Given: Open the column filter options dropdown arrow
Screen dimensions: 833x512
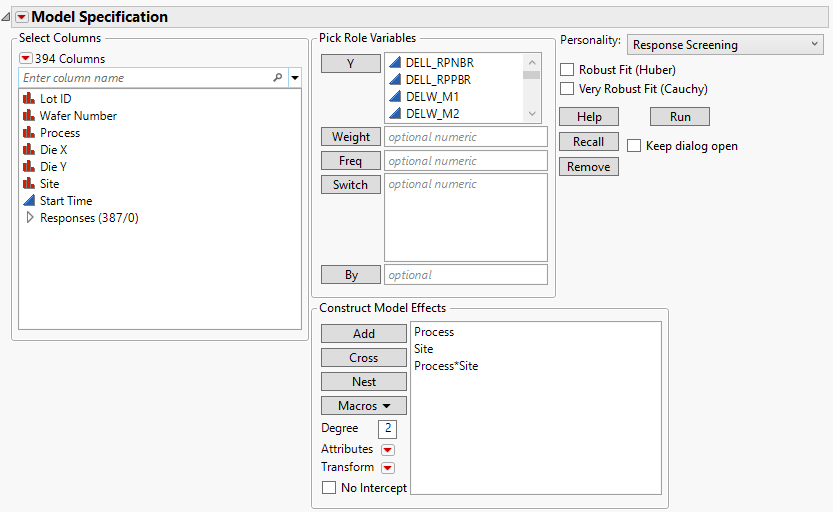Looking at the screenshot, I should [295, 78].
